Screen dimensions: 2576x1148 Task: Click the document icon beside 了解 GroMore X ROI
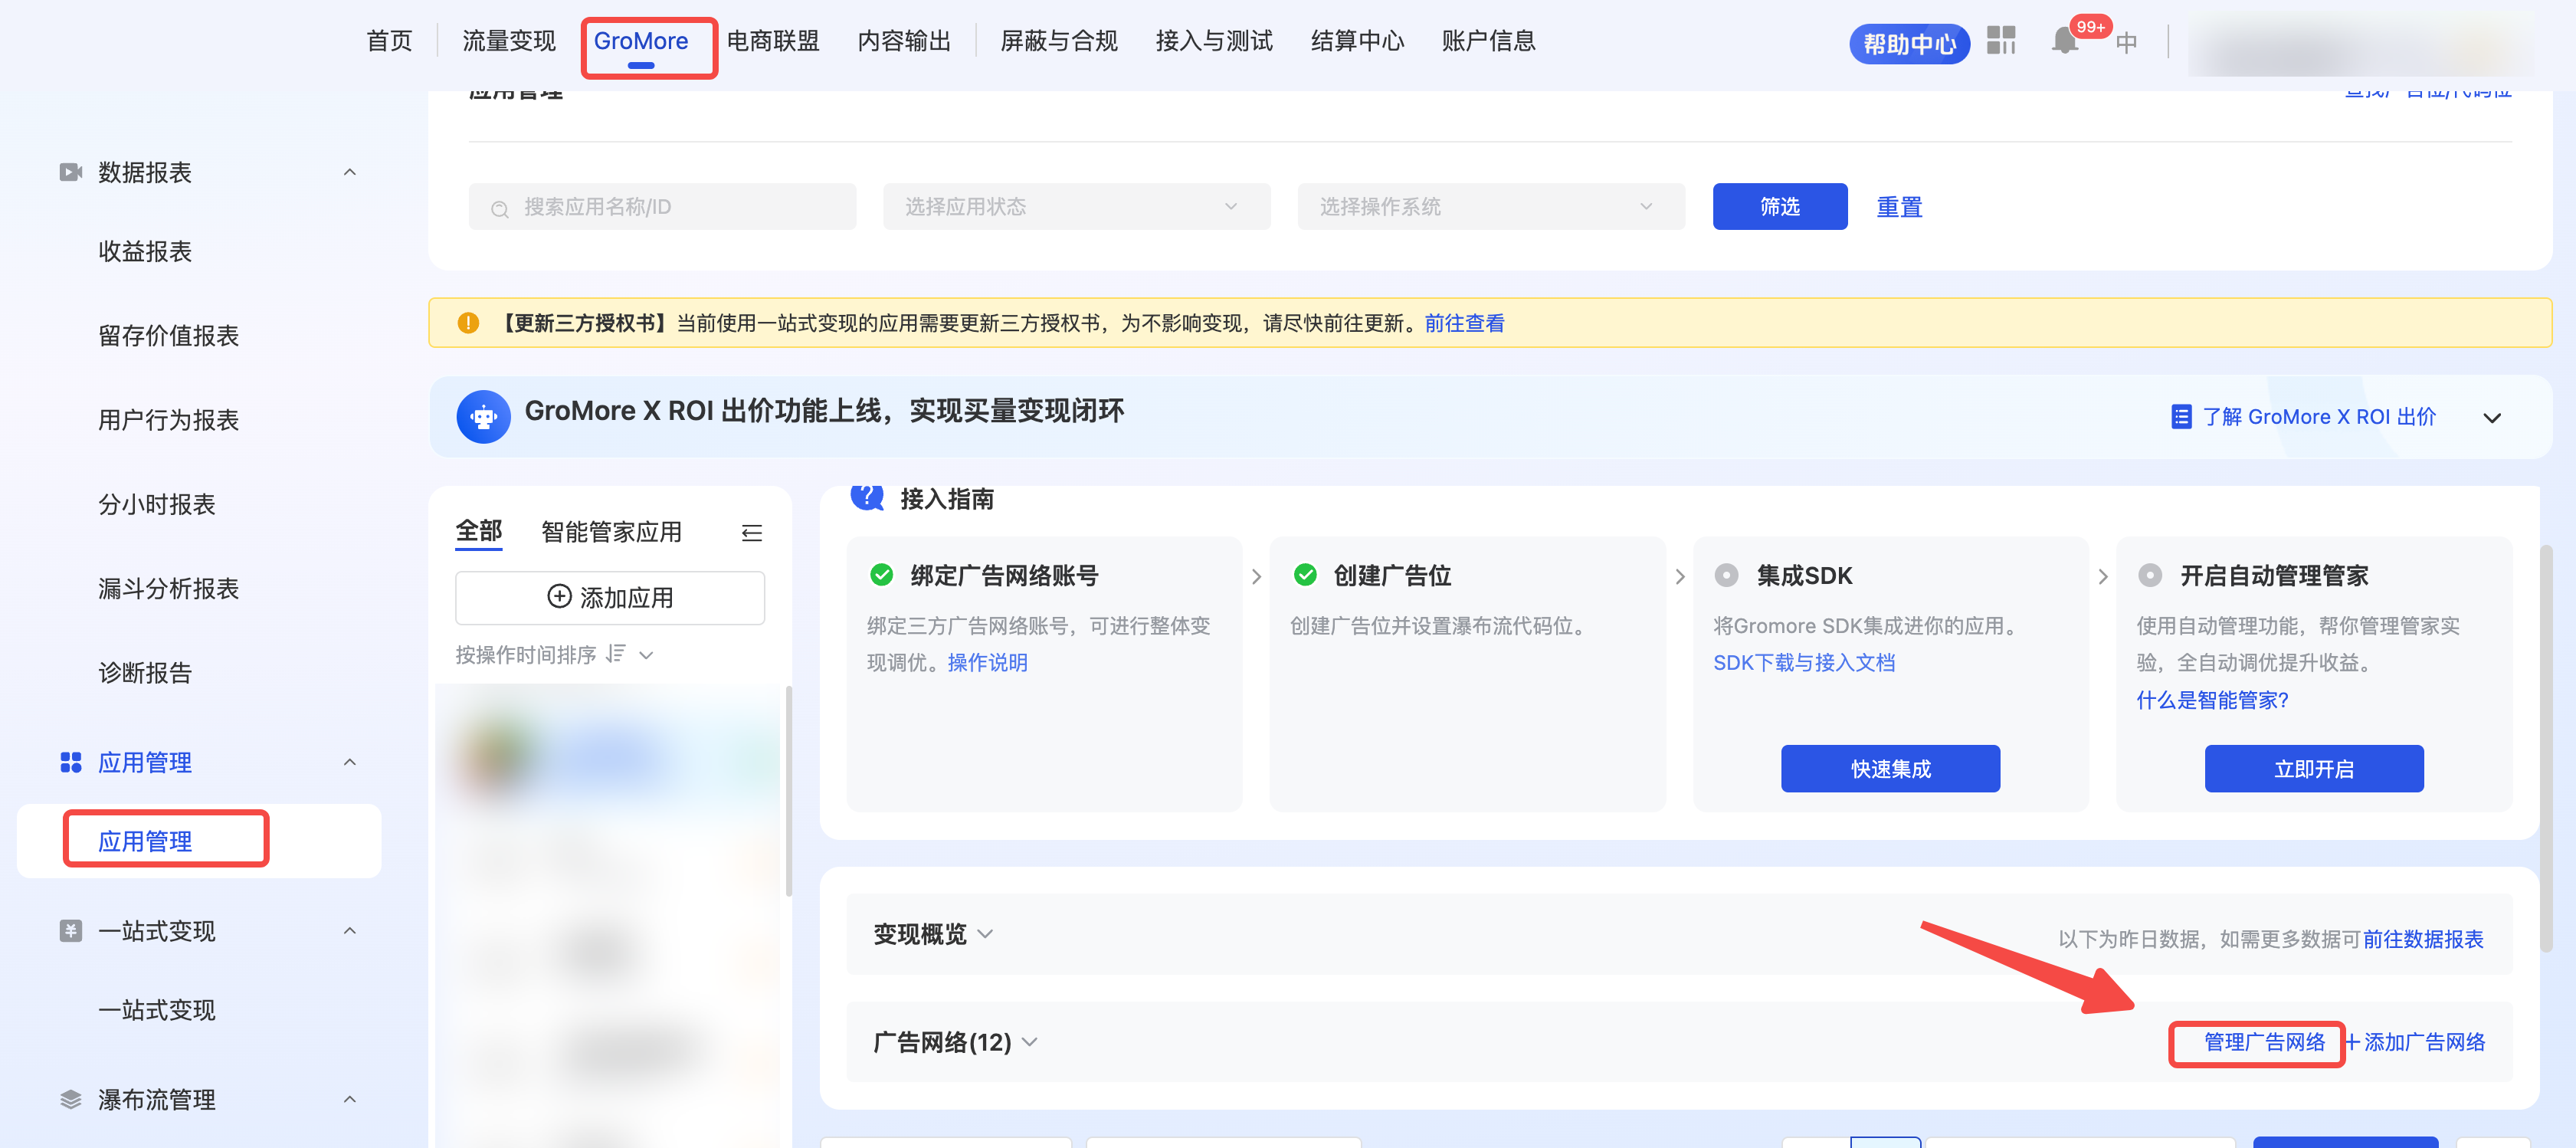click(2182, 416)
